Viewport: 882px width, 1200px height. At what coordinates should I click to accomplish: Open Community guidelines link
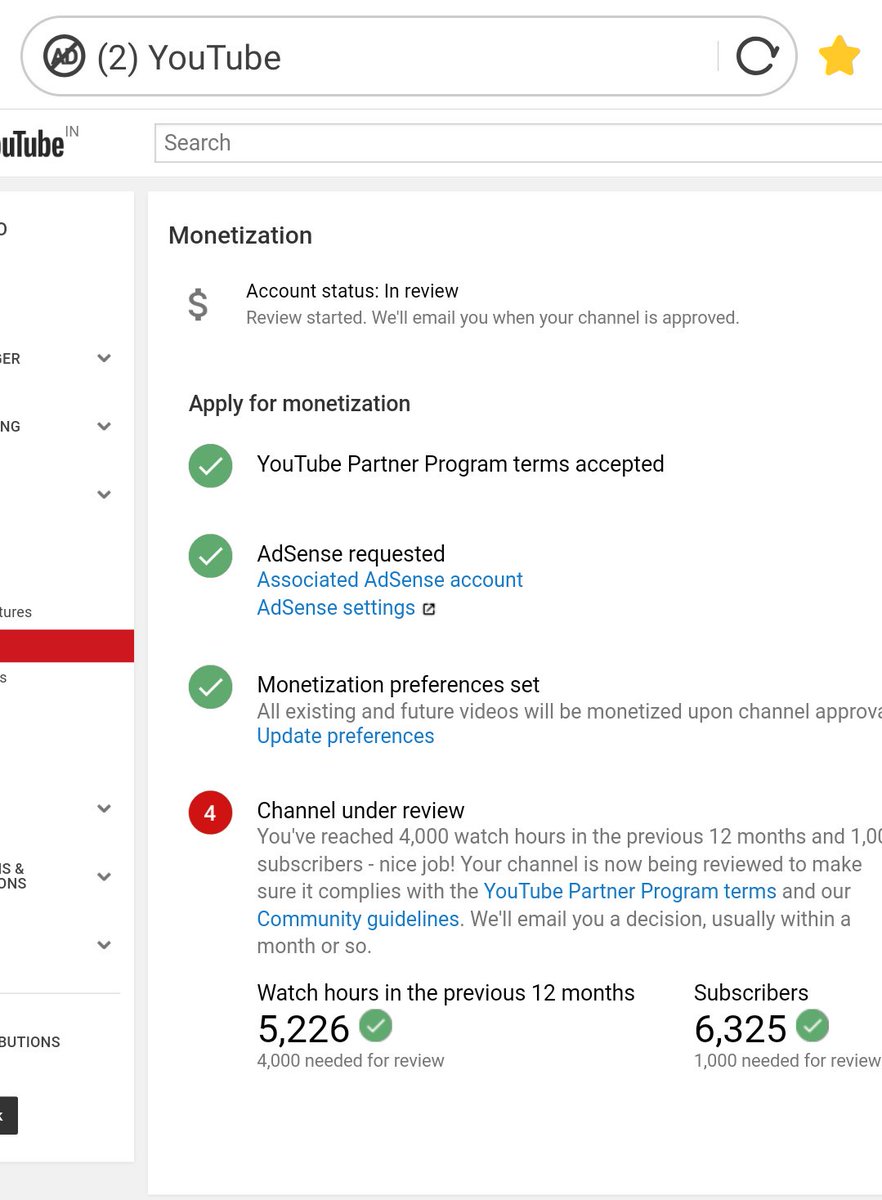click(358, 918)
